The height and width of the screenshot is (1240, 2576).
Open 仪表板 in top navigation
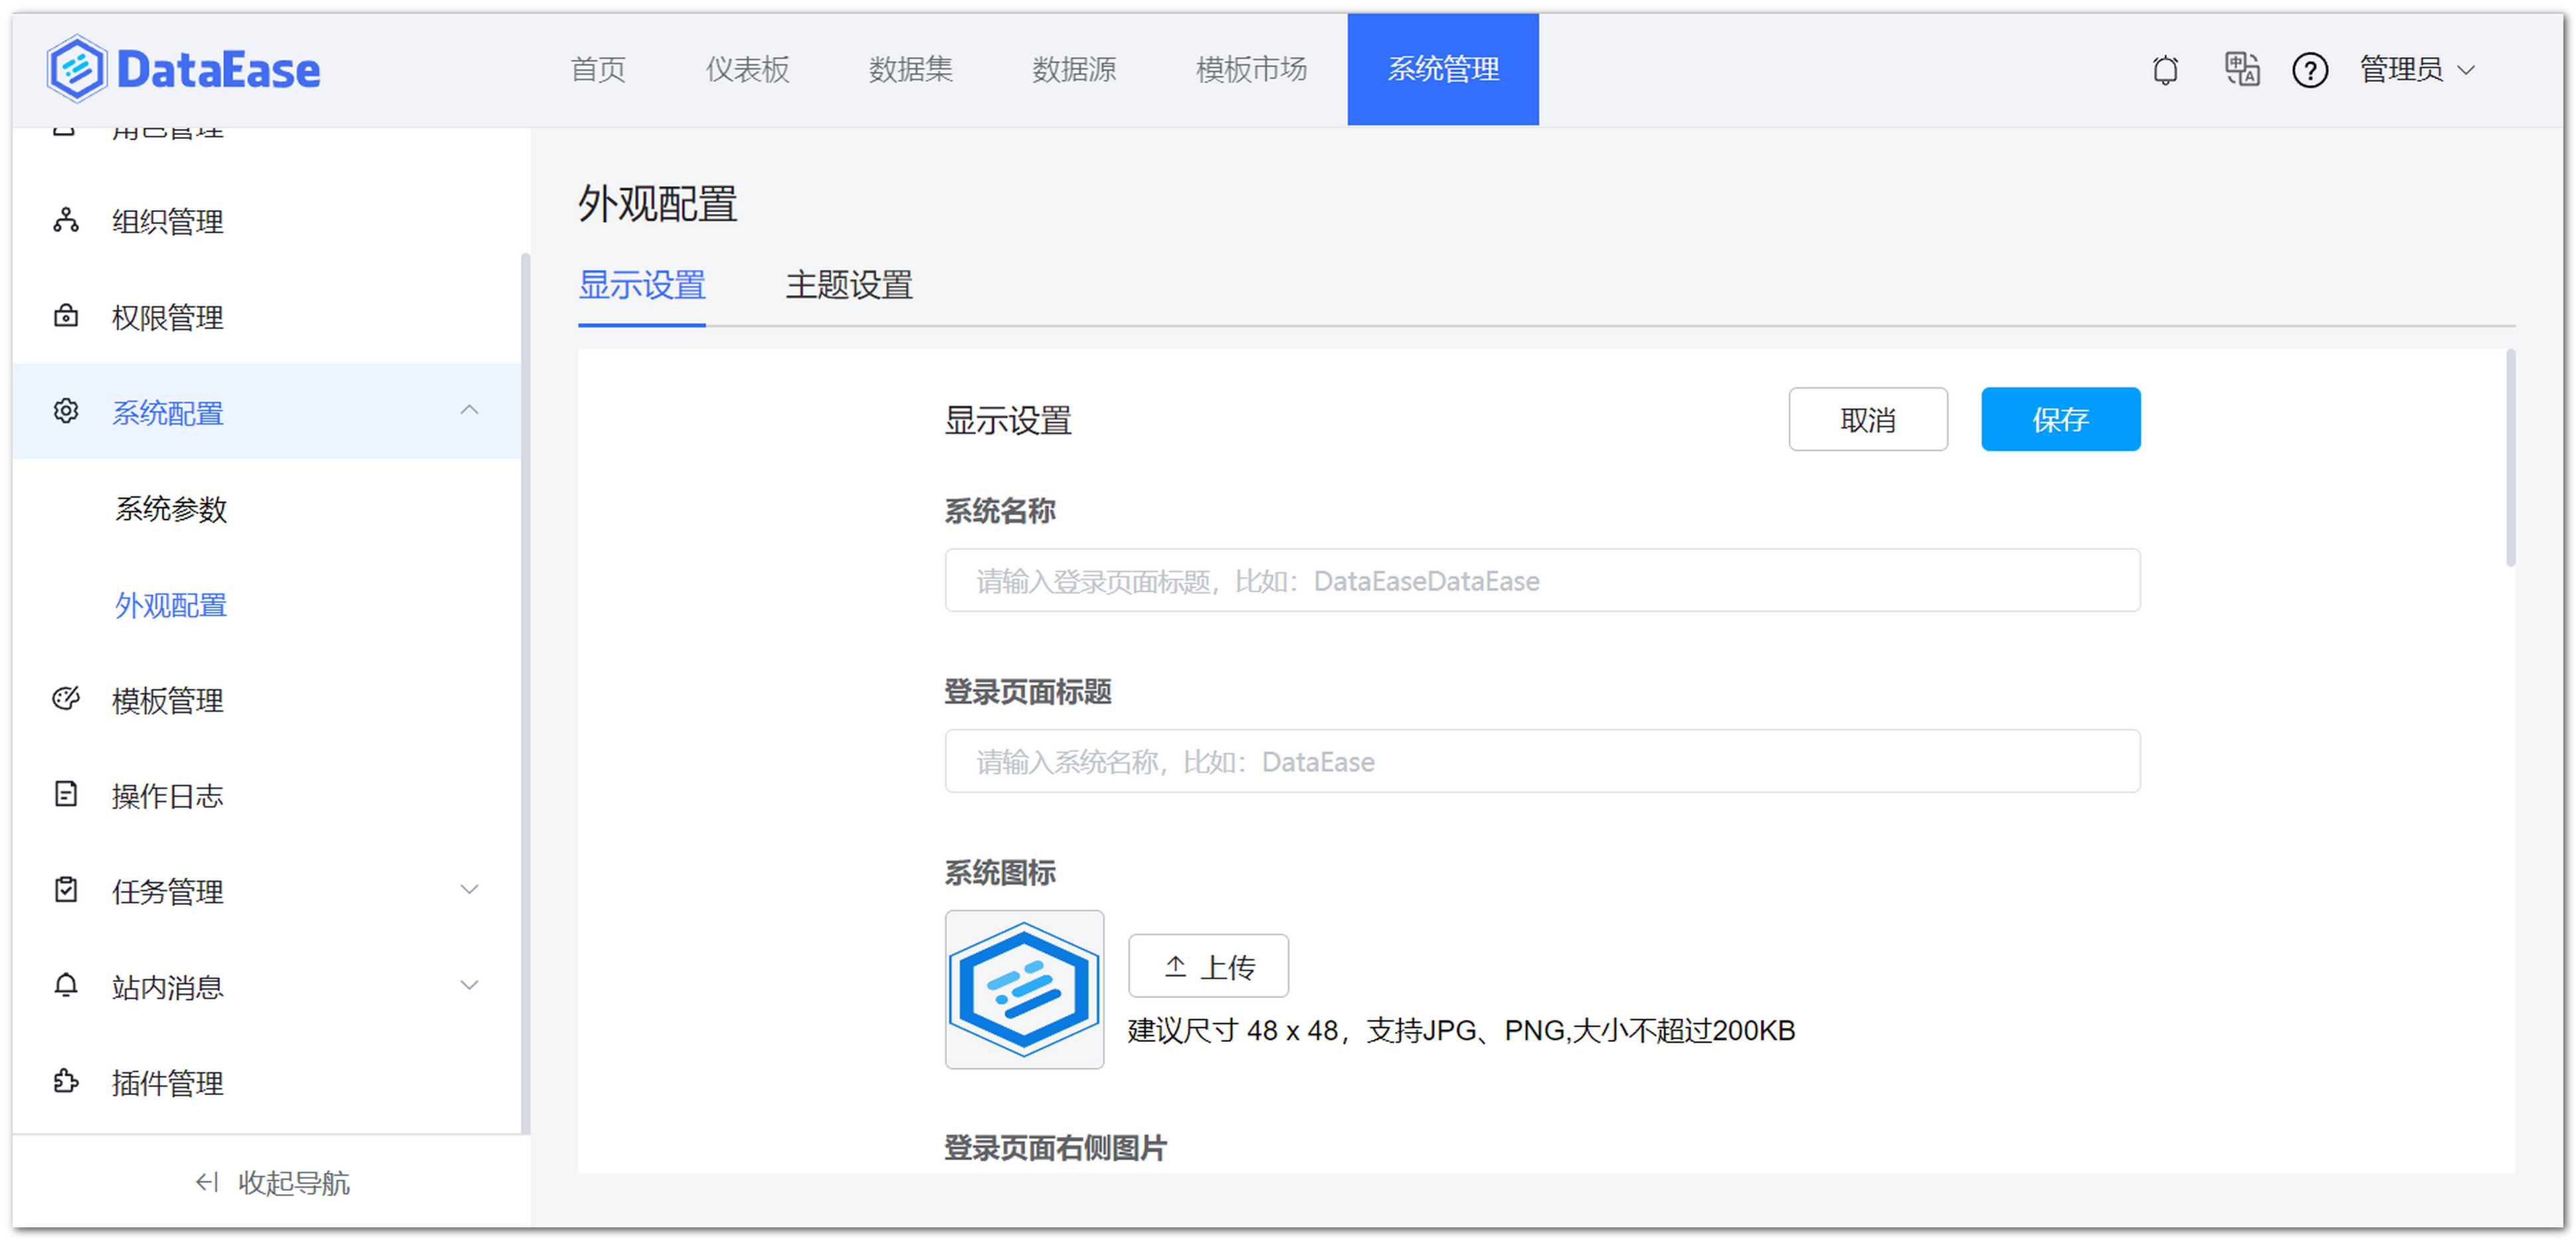click(747, 69)
